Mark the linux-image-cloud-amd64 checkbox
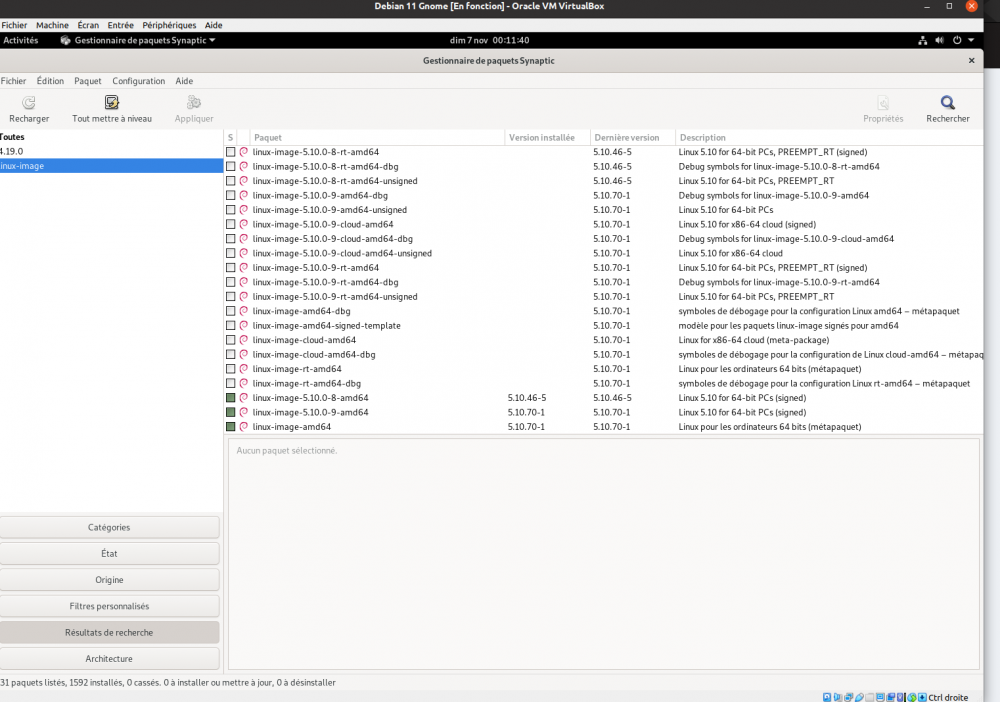1000x702 pixels. tap(231, 340)
